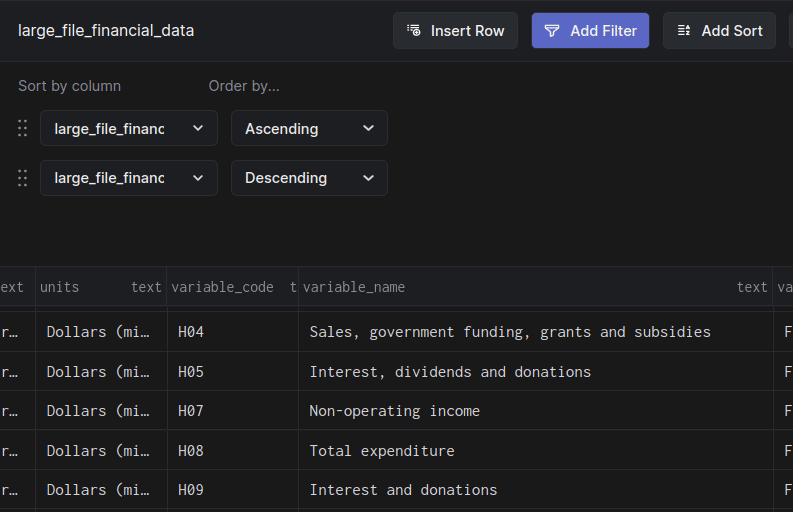Select the variable_code column header
793x512 pixels.
coord(222,287)
